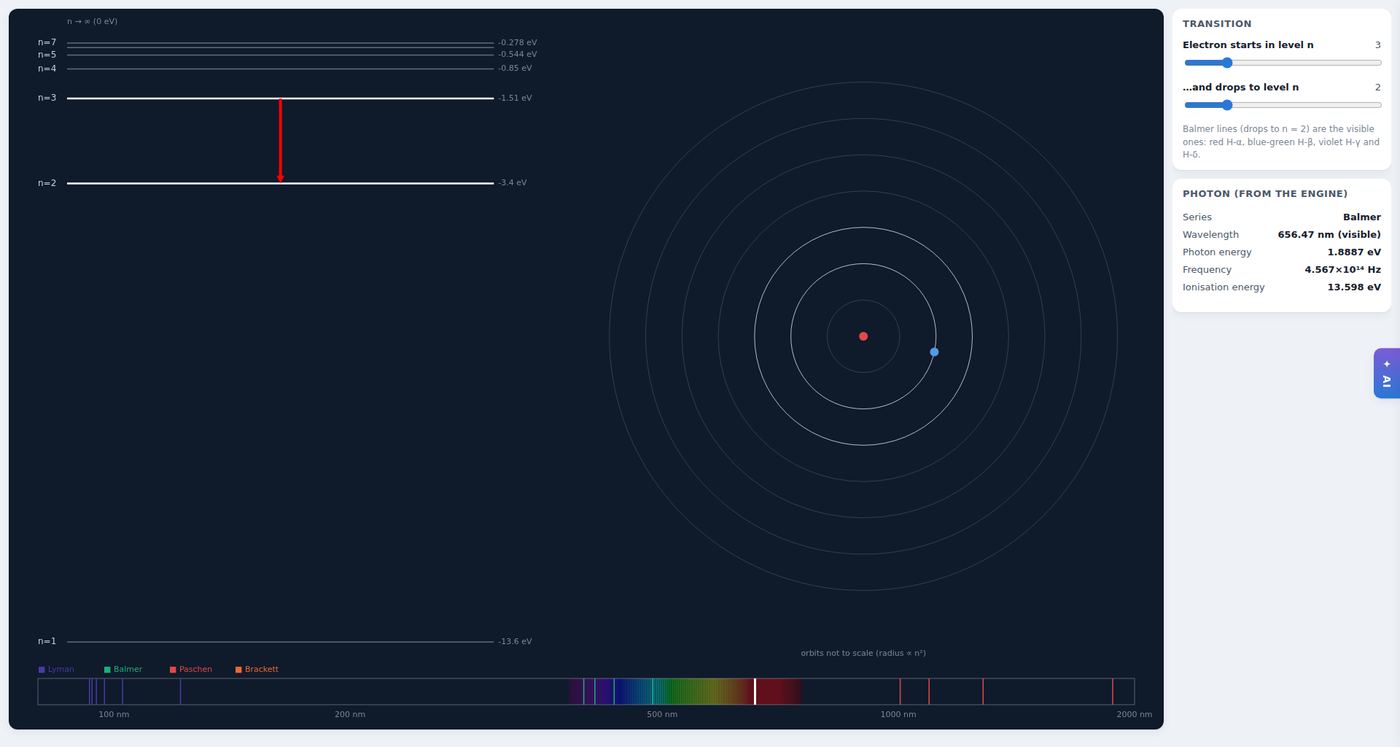Click the n=1 ground level label
This screenshot has width=1400, height=747.
coord(47,641)
